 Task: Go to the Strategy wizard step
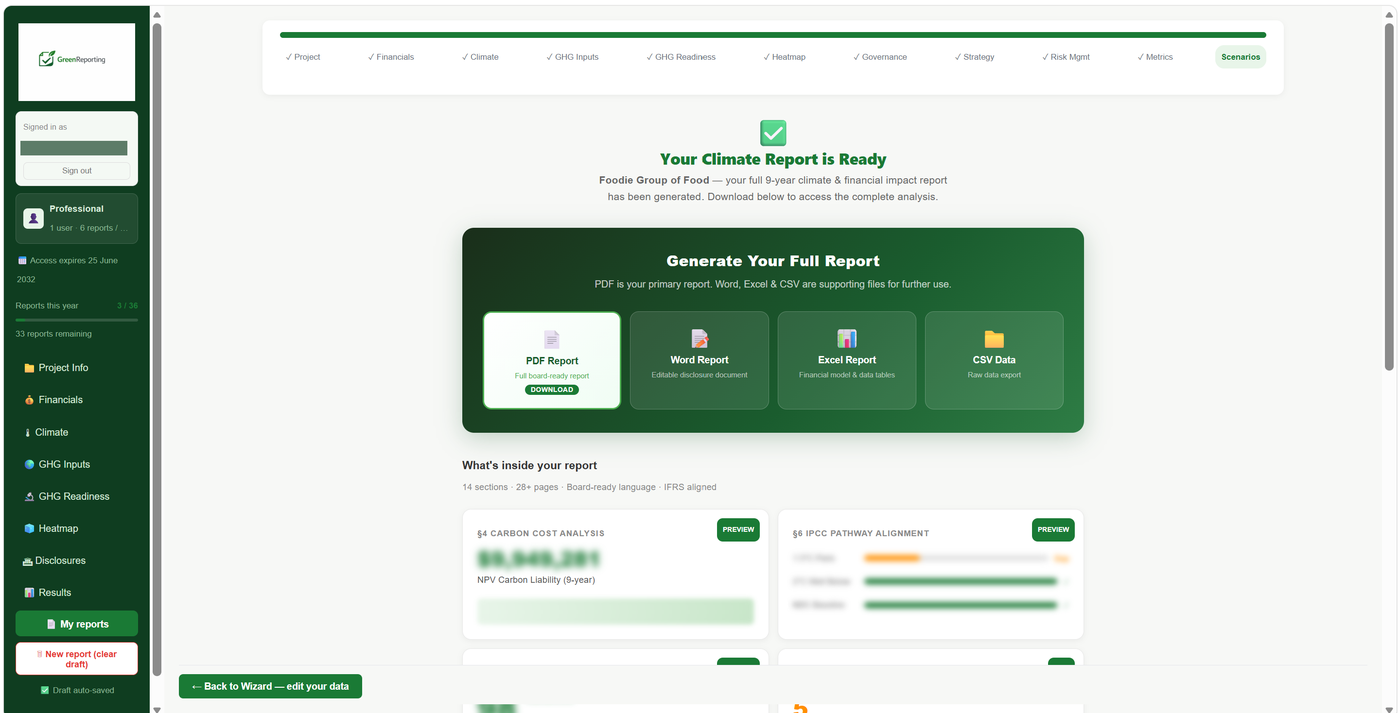coord(975,57)
